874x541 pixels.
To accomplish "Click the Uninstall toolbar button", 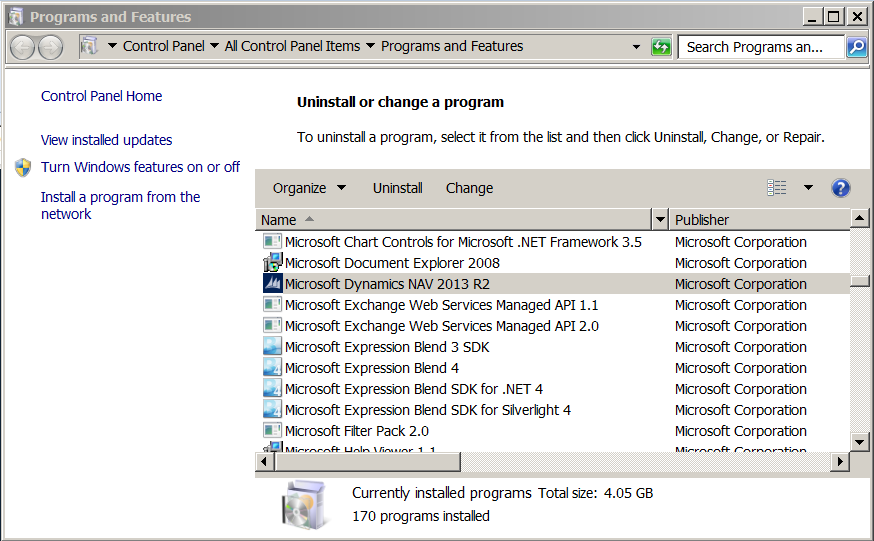I will [397, 188].
